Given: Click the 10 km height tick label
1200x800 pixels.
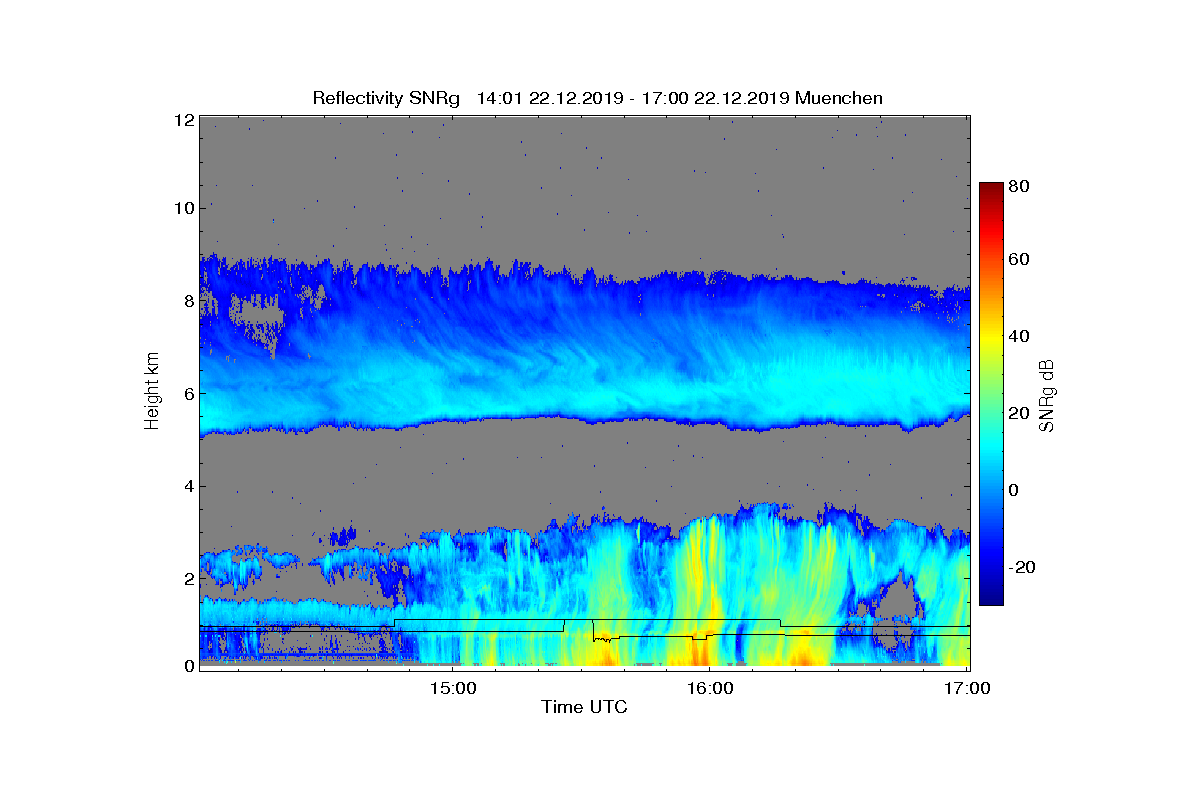Looking at the screenshot, I should click(184, 208).
